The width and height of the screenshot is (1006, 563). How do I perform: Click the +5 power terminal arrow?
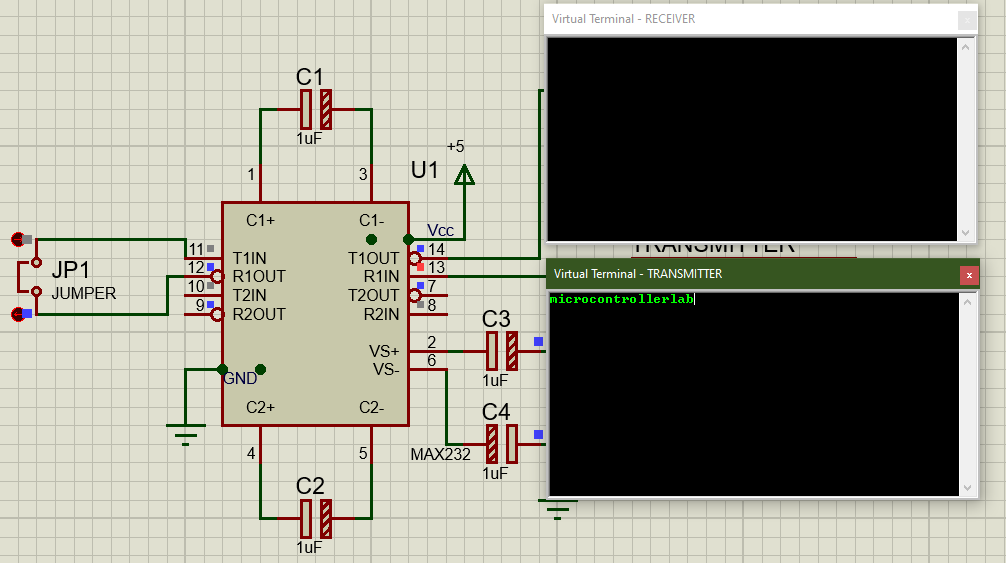click(463, 176)
